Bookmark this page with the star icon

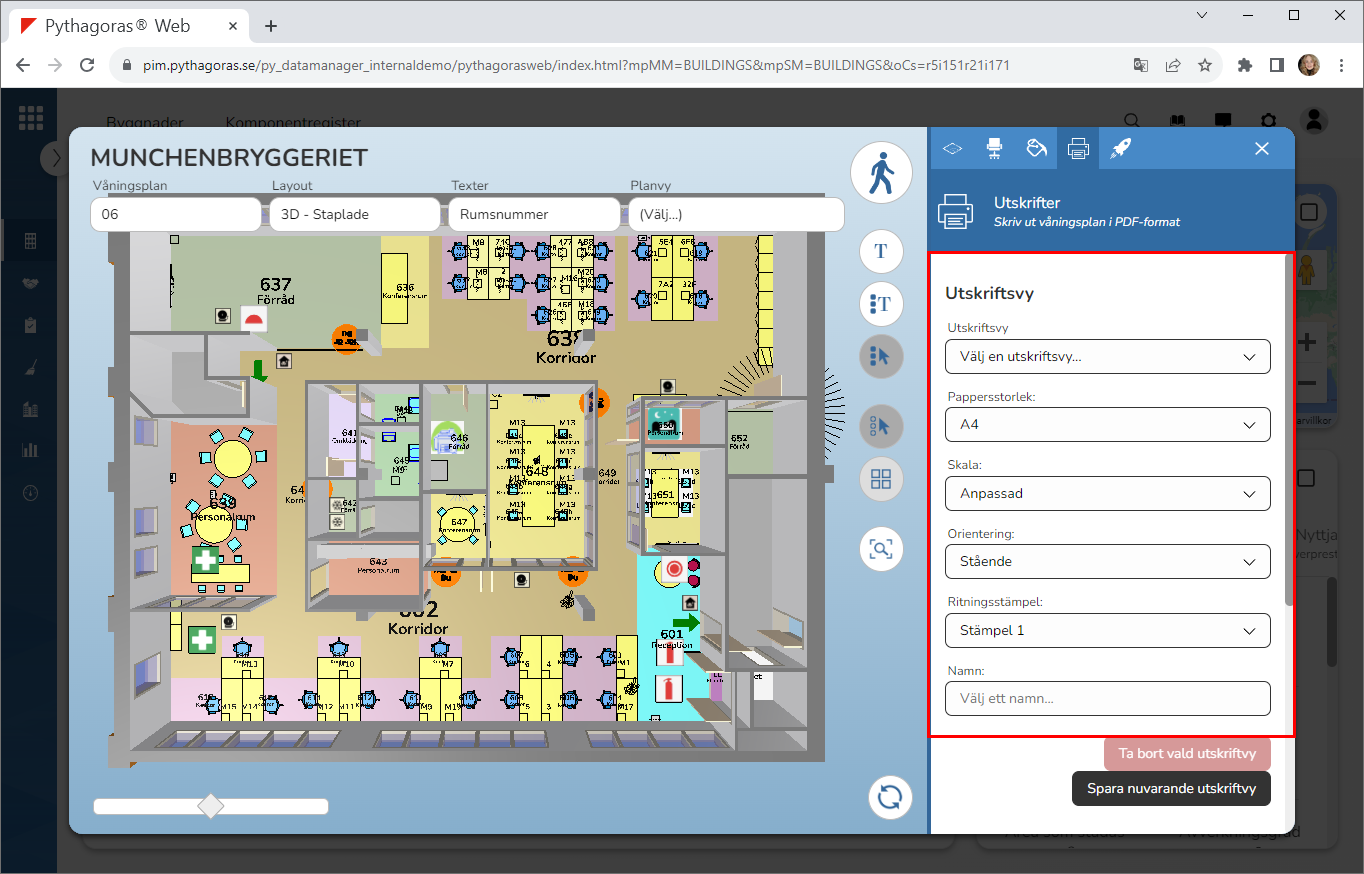1205,65
